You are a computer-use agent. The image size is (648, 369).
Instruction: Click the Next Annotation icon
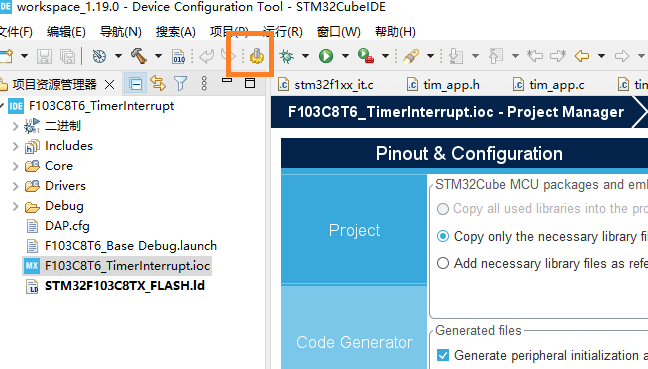(456, 56)
